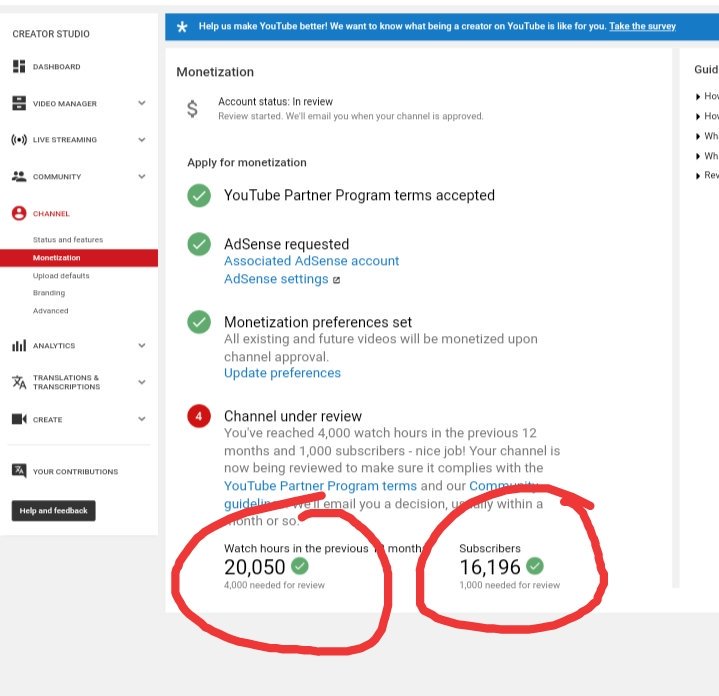
Task: Expand the Video Manager chevron
Action: click(142, 103)
